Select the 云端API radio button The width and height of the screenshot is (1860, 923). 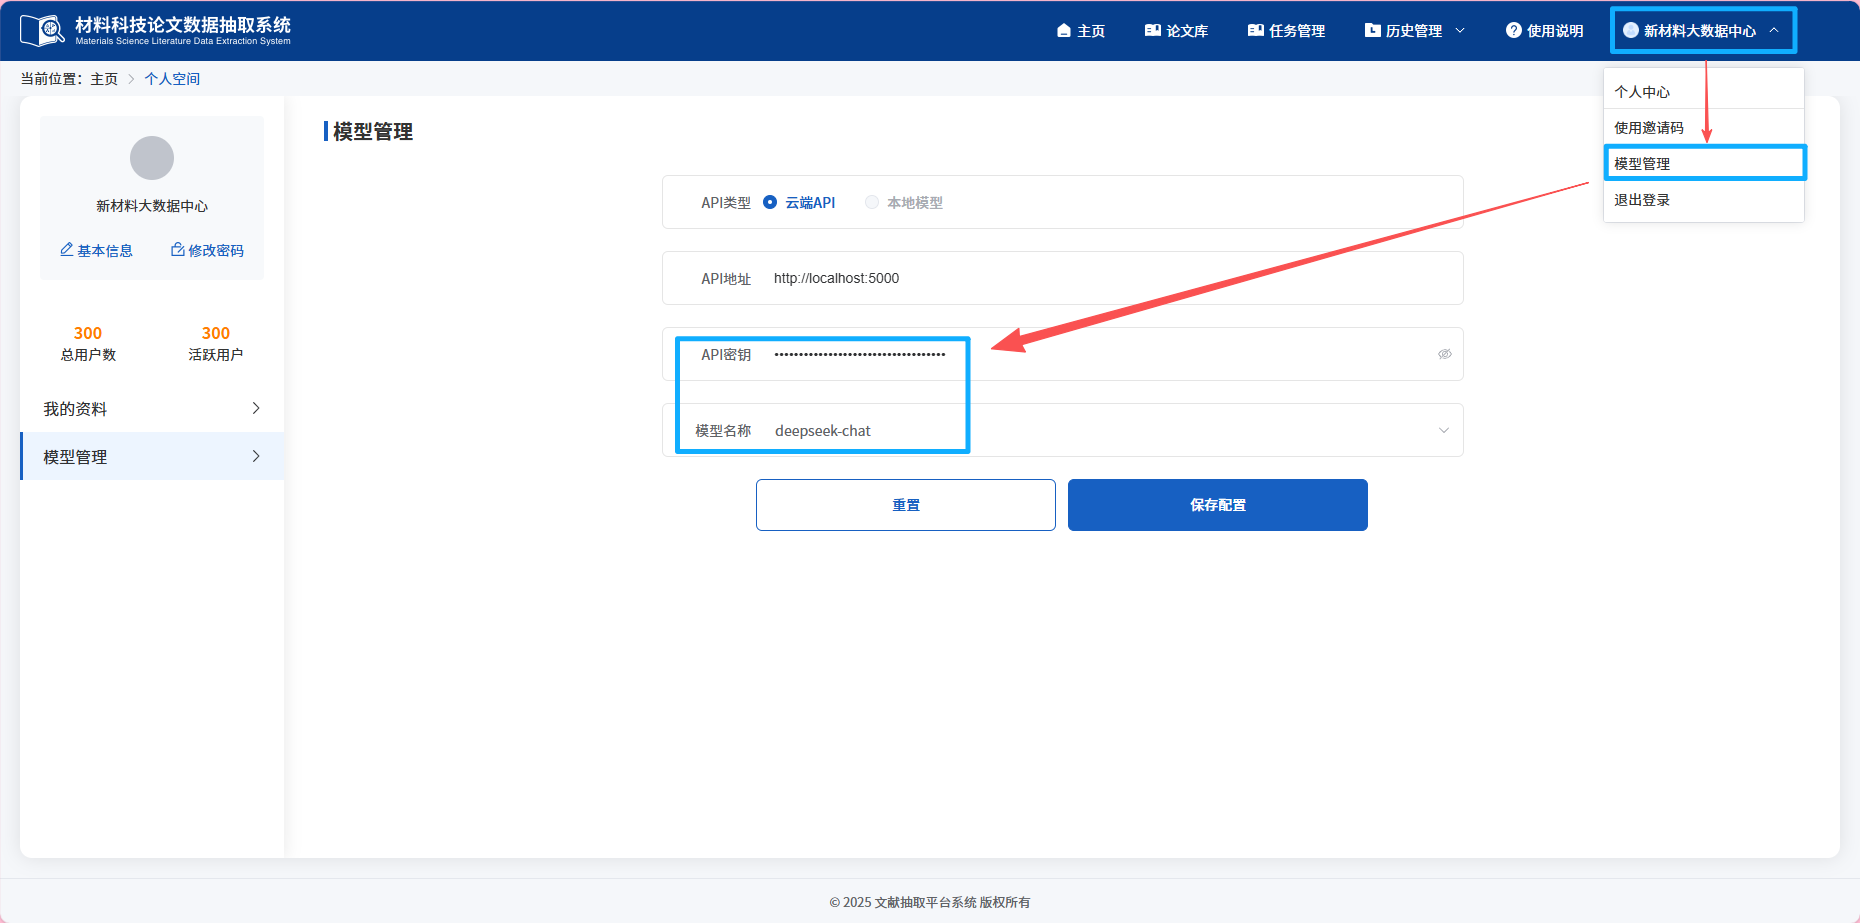(769, 201)
